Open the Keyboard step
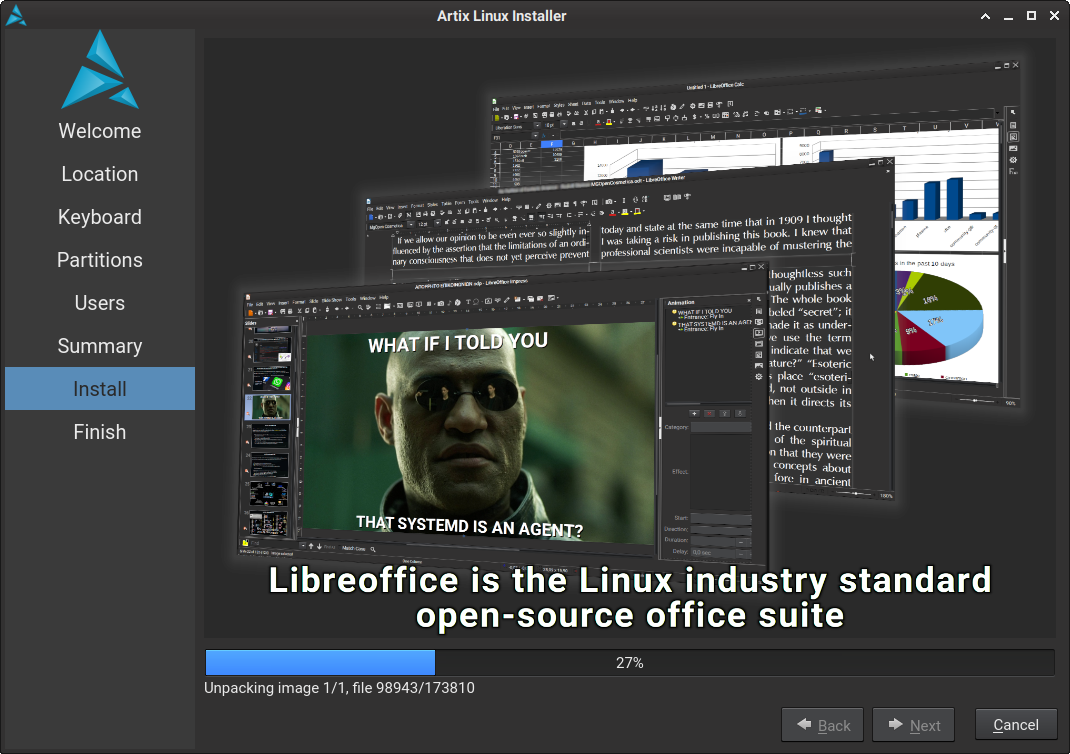1070x754 pixels. (x=99, y=217)
